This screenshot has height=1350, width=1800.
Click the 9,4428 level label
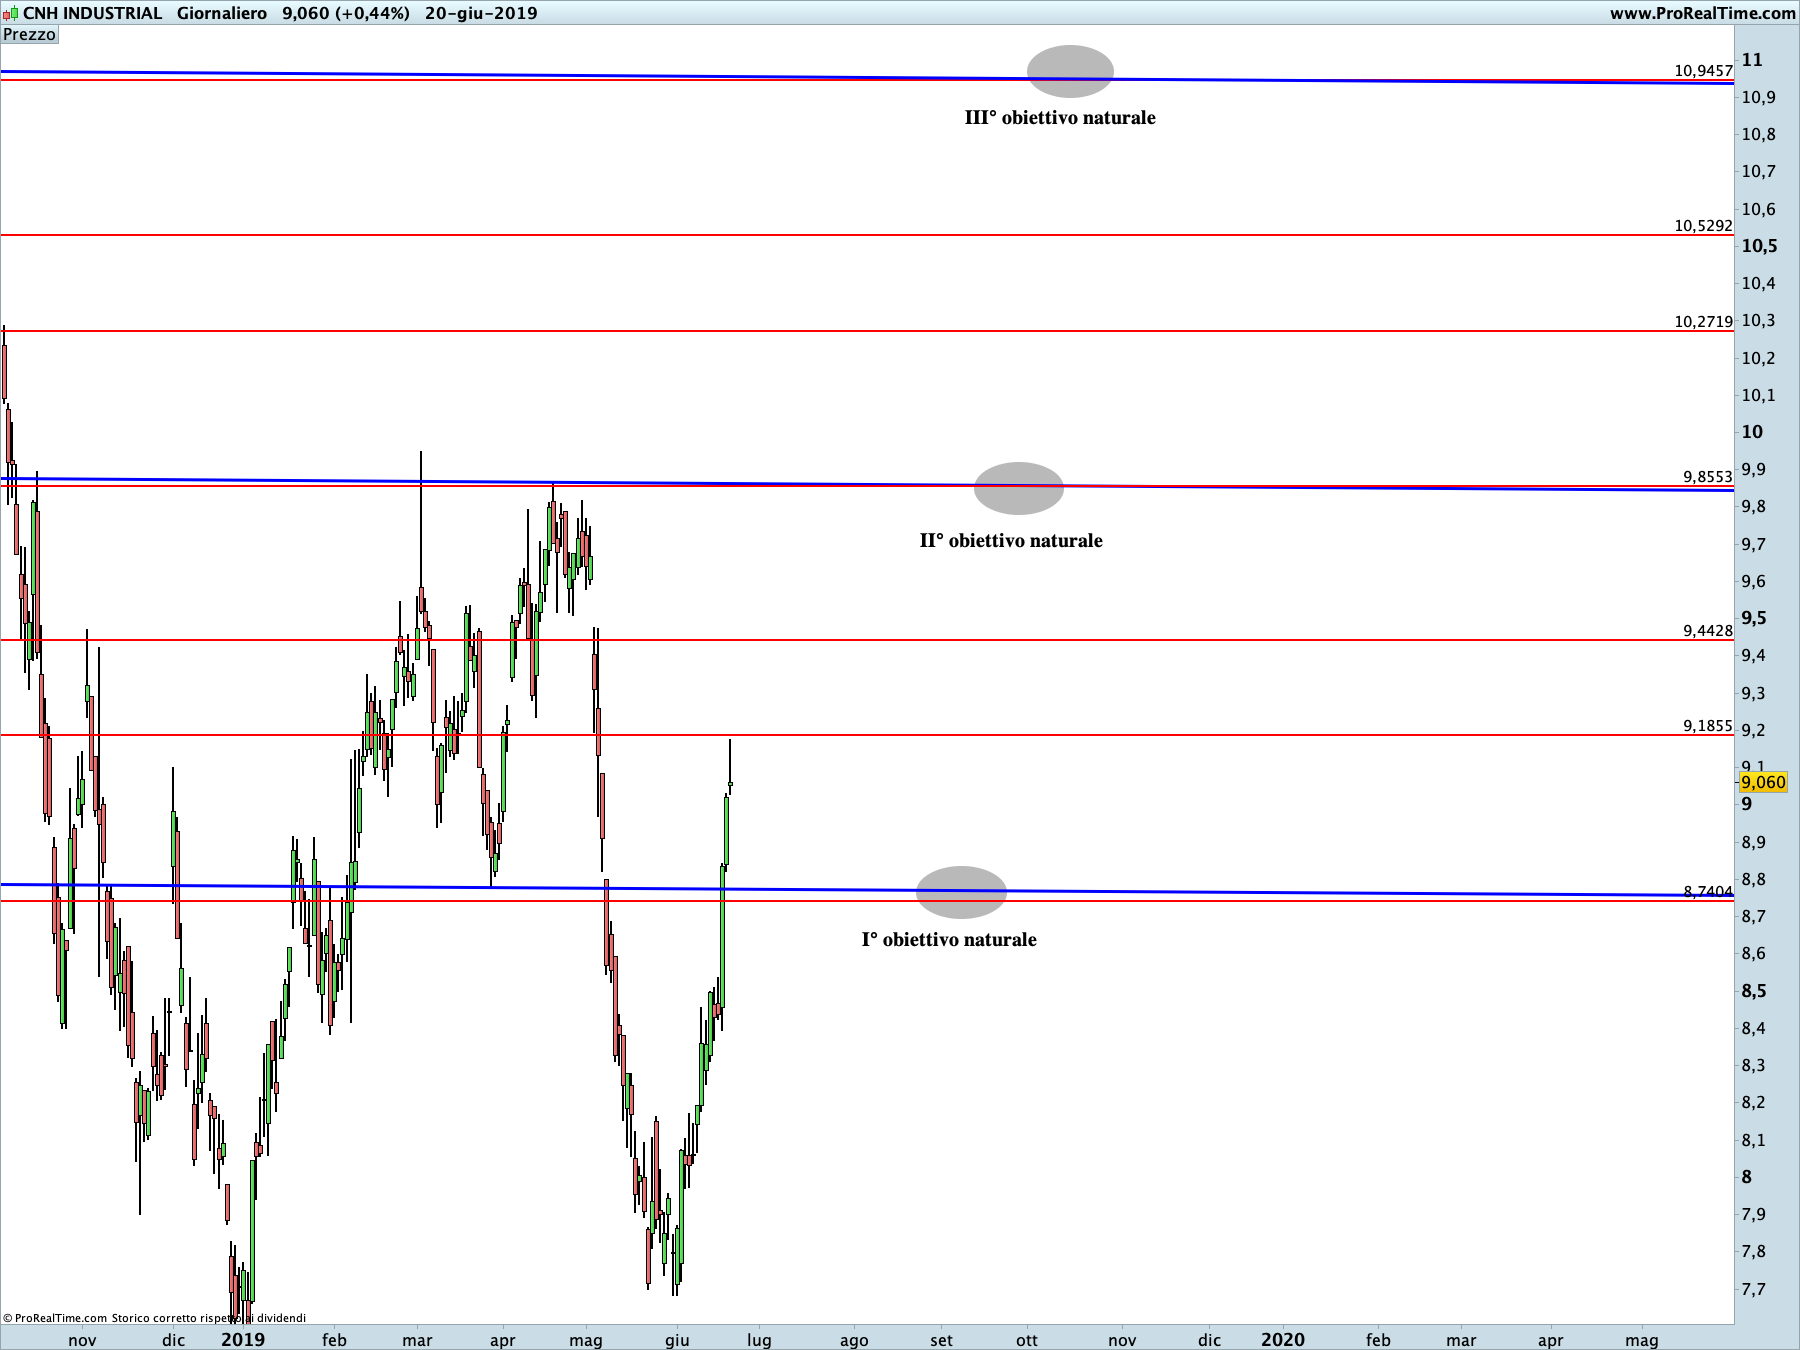(1707, 631)
